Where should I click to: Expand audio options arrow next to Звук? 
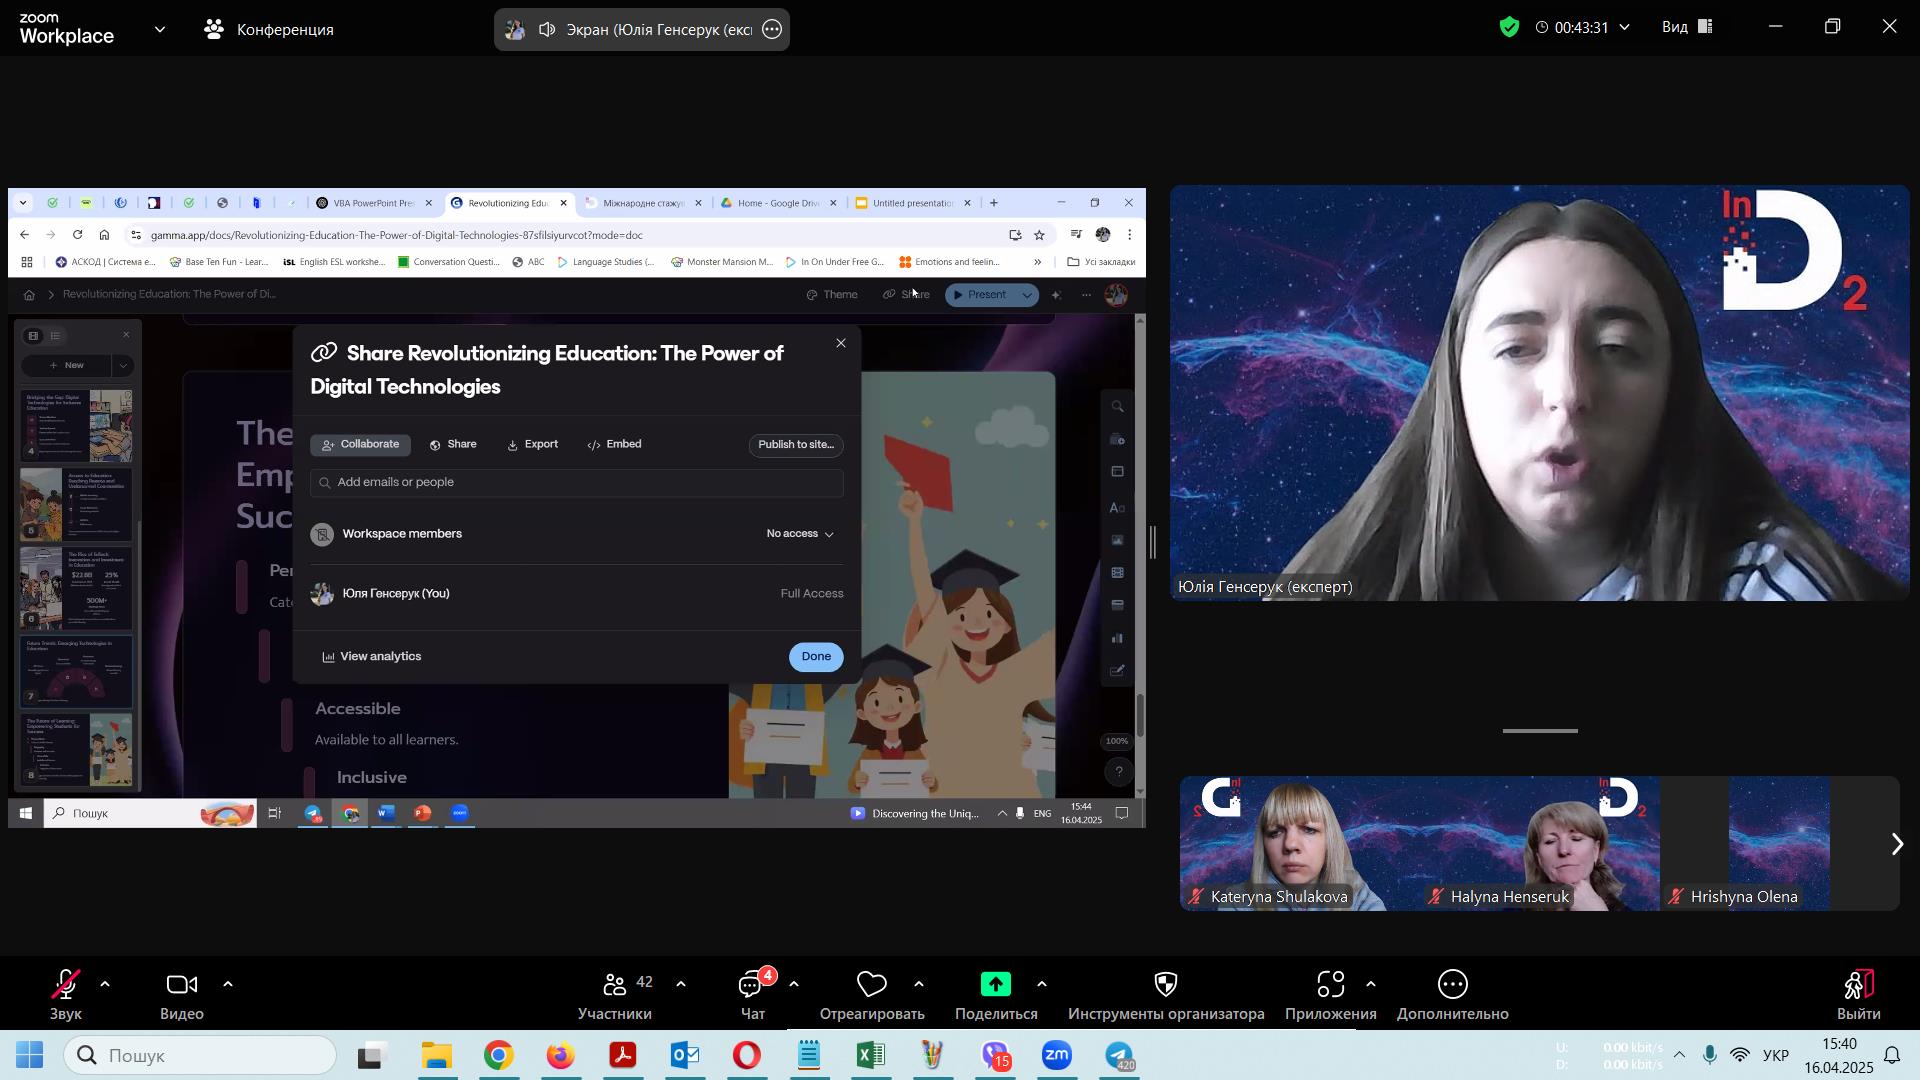point(105,985)
